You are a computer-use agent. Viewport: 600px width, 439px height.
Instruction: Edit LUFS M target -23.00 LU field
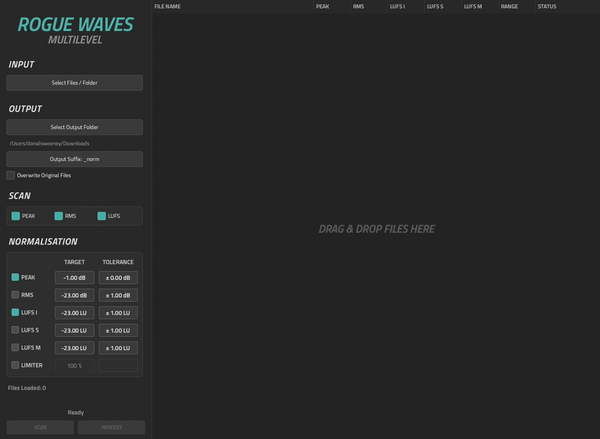75,348
